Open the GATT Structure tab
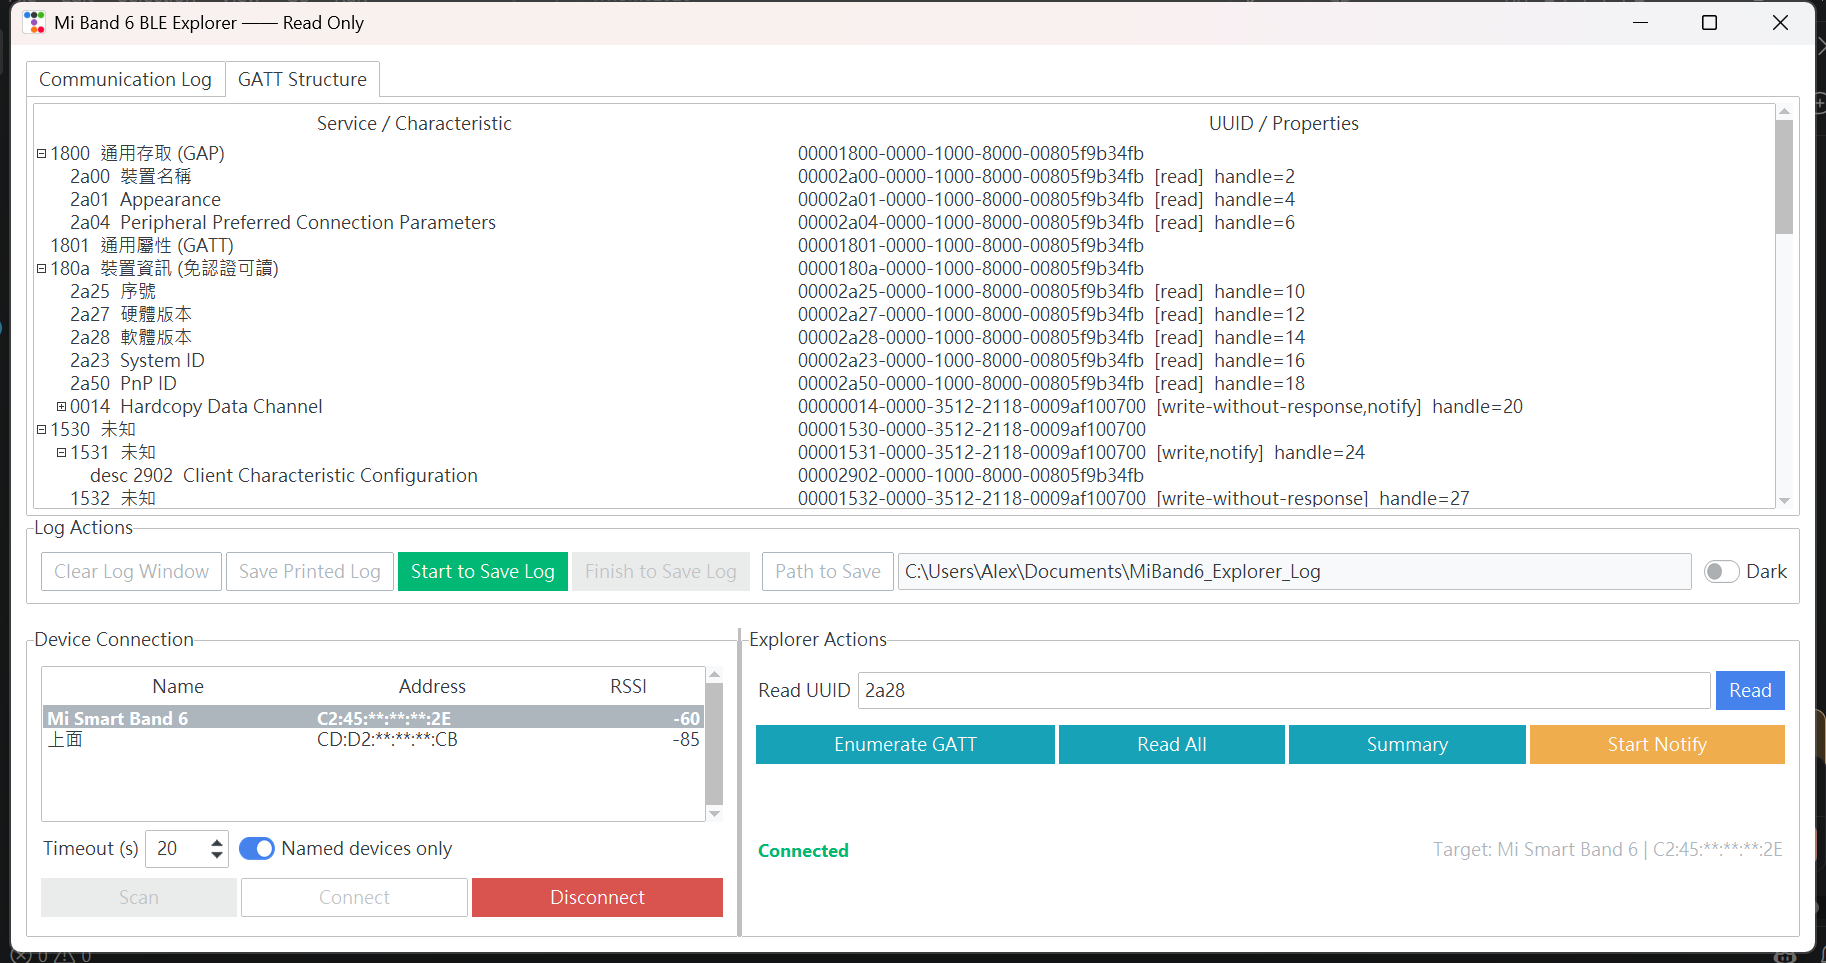Image resolution: width=1826 pixels, height=963 pixels. [302, 79]
